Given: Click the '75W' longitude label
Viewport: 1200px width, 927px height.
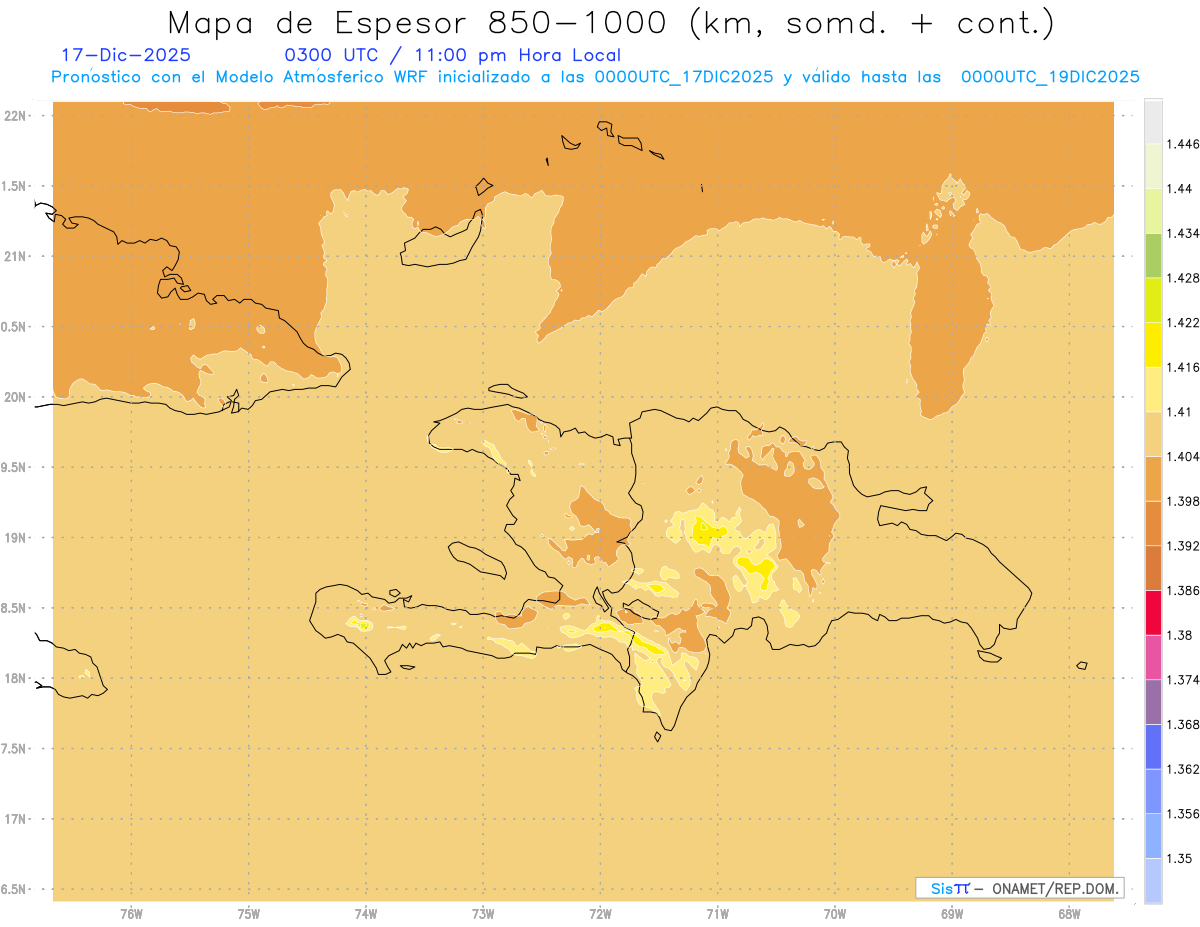Looking at the screenshot, I should click(x=248, y=914).
